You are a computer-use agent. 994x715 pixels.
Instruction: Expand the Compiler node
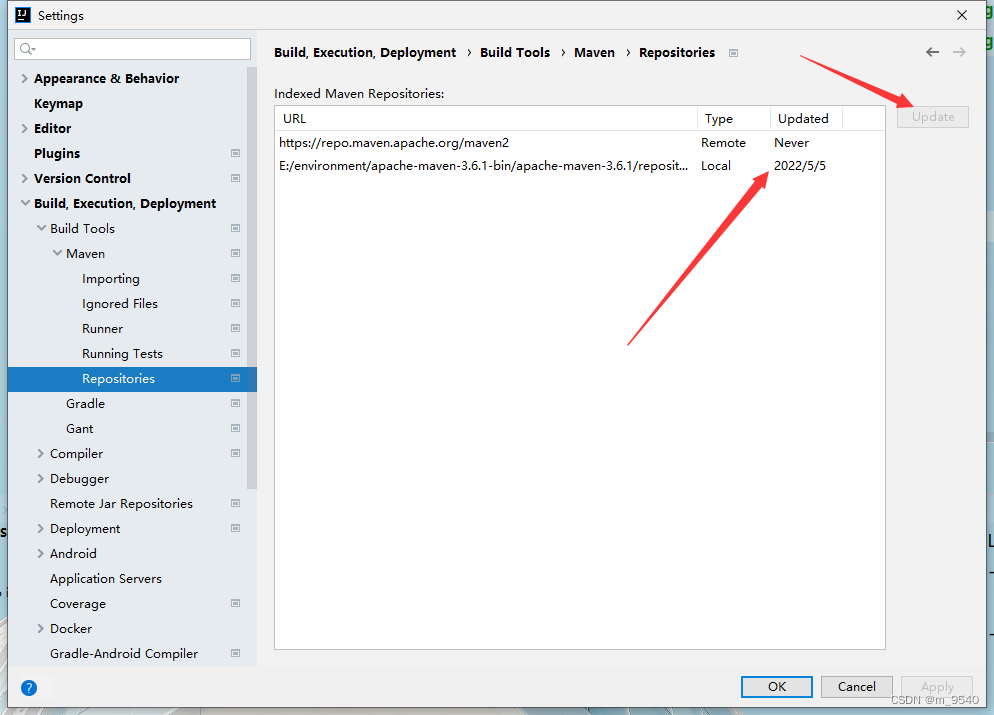[41, 454]
